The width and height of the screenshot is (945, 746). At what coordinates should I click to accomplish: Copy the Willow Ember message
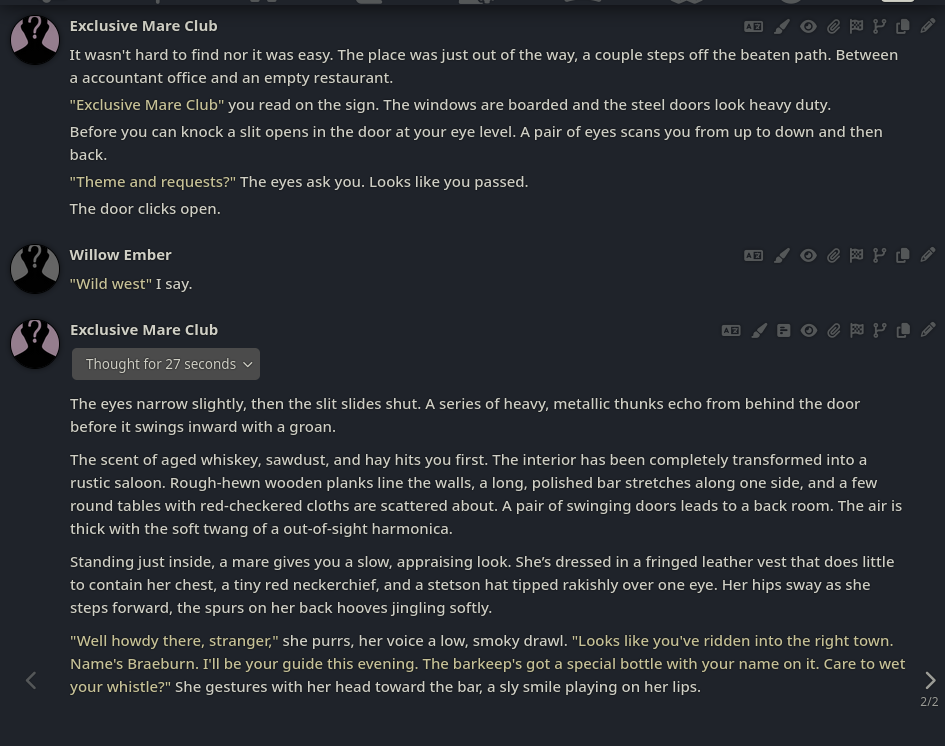click(903, 255)
